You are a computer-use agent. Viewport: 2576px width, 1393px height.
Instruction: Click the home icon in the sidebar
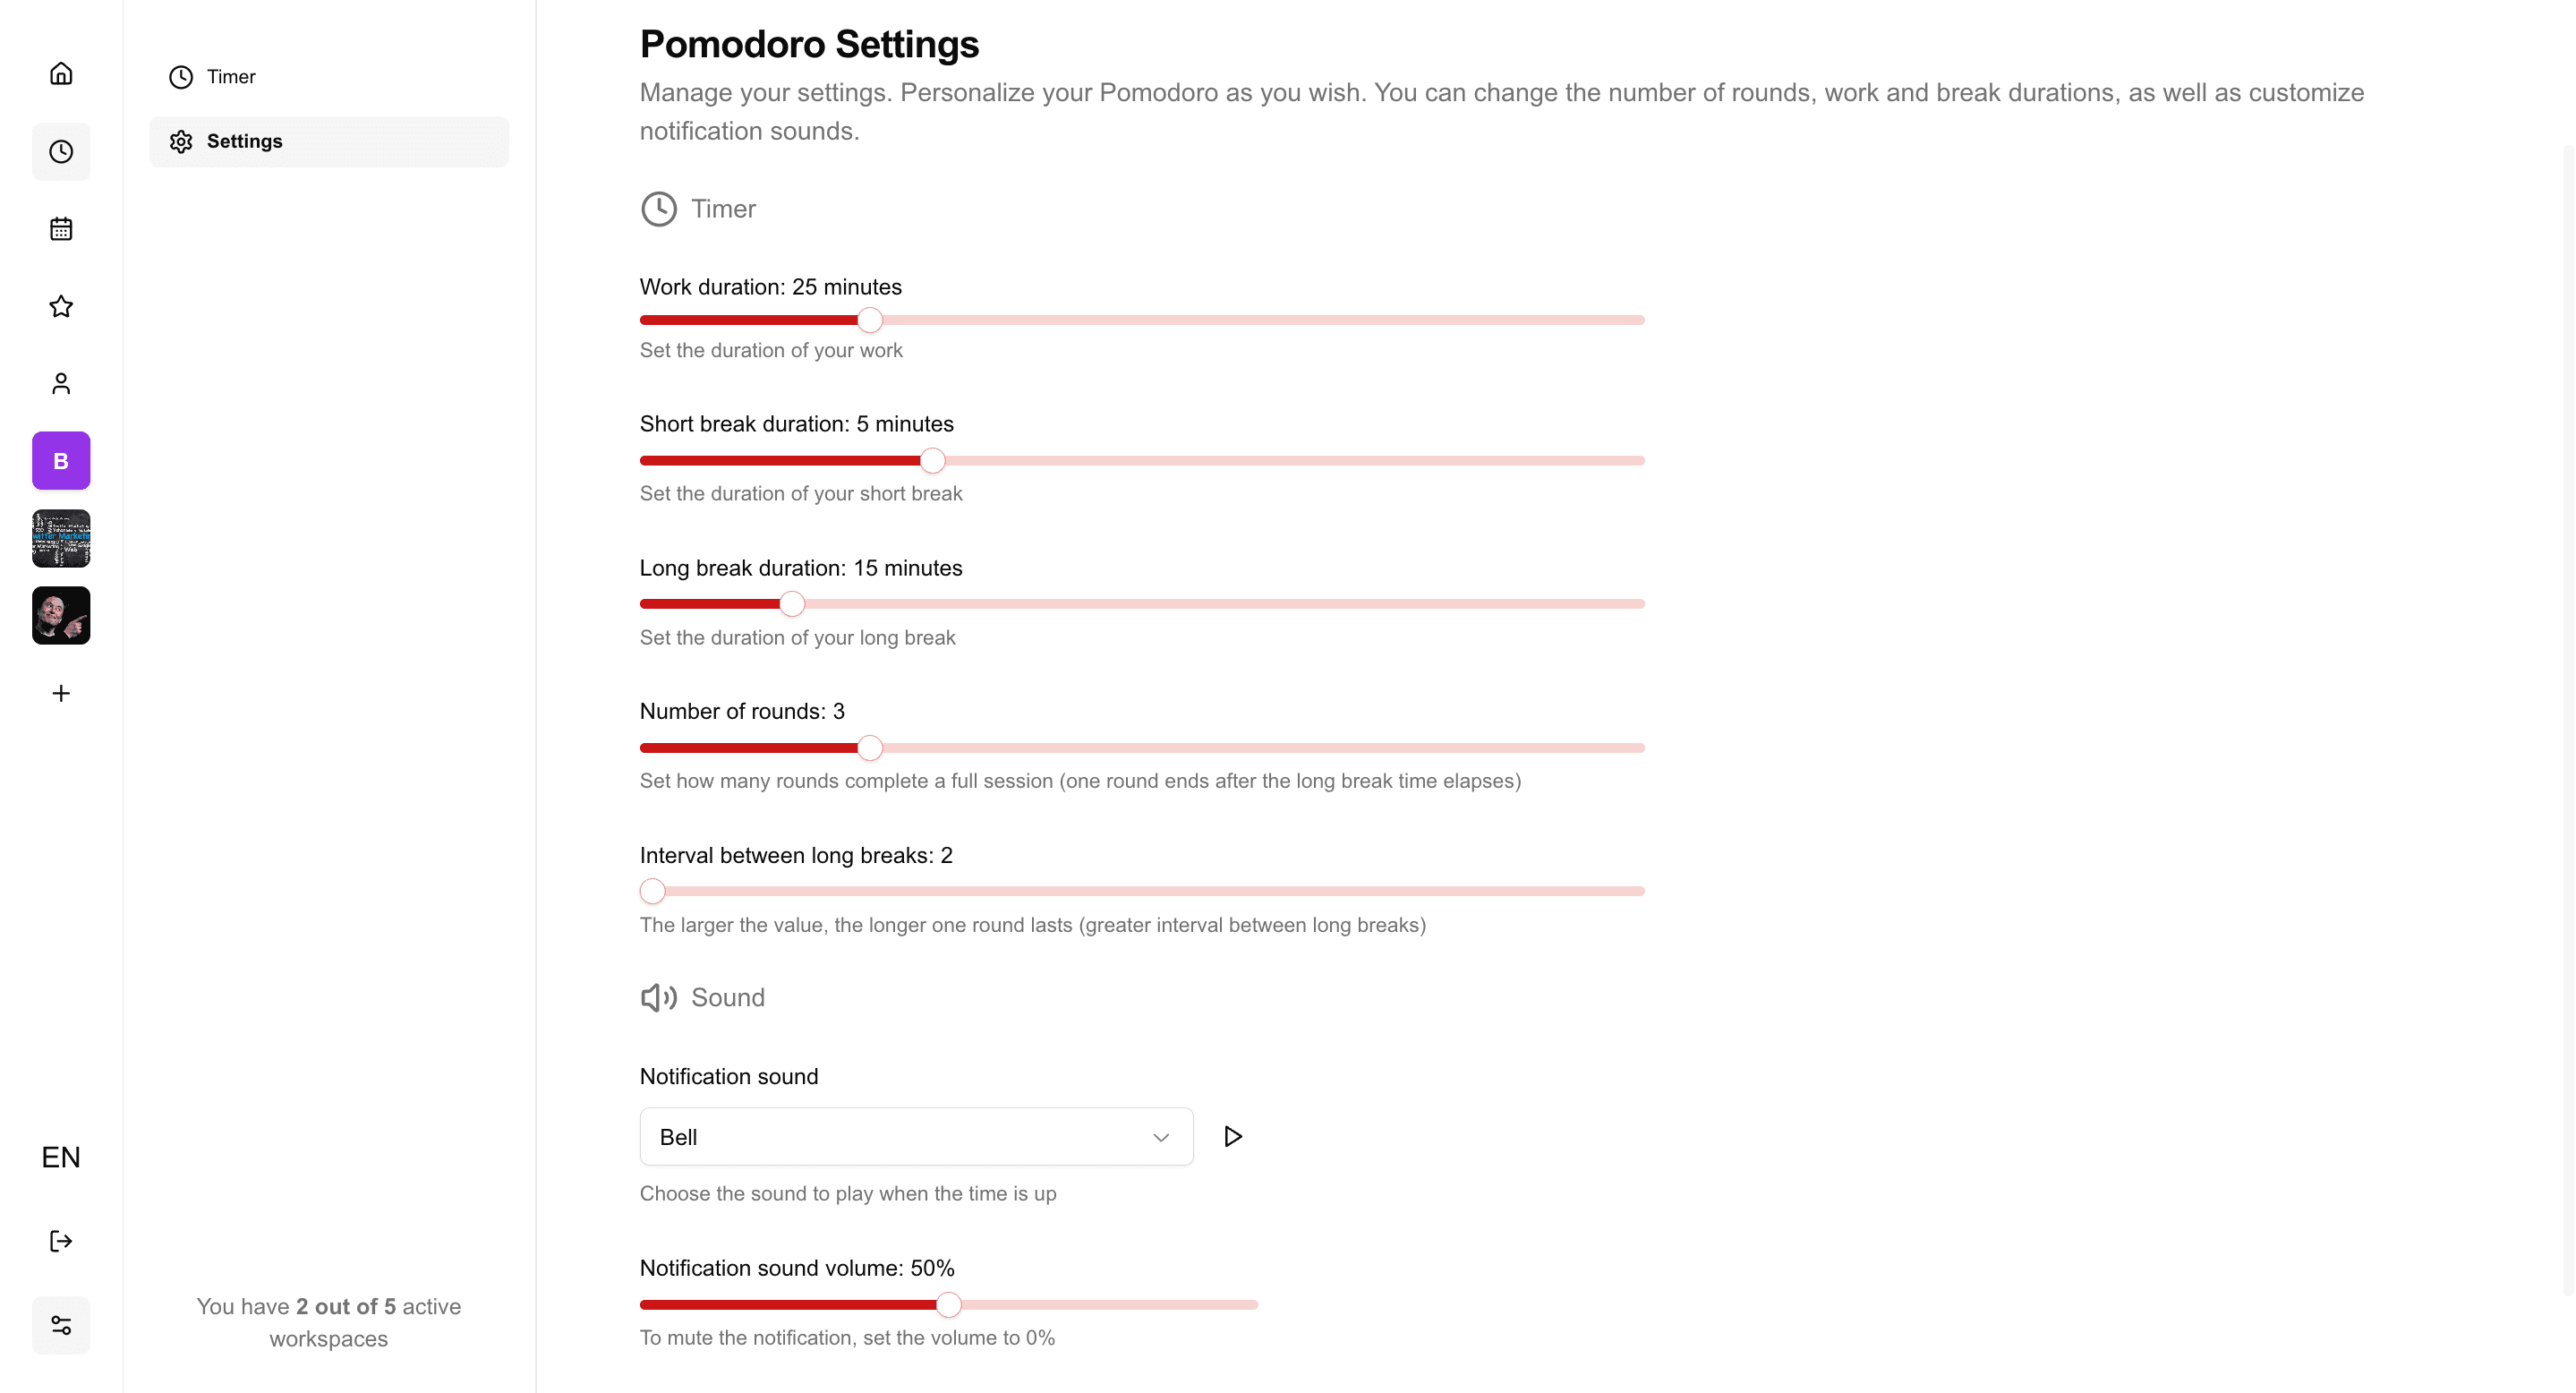pyautogui.click(x=60, y=73)
